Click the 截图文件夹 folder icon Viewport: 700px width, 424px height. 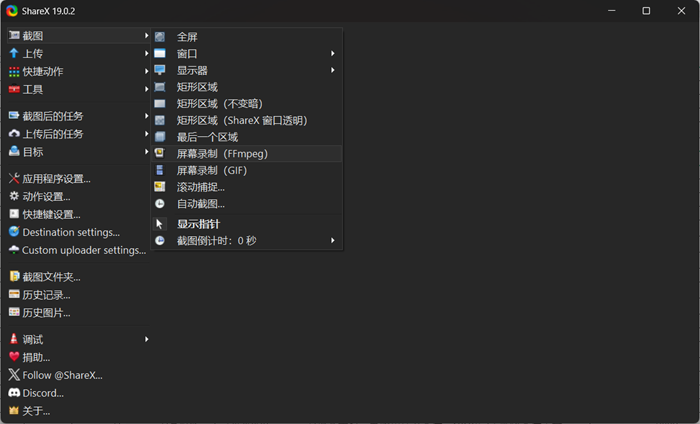click(x=14, y=277)
